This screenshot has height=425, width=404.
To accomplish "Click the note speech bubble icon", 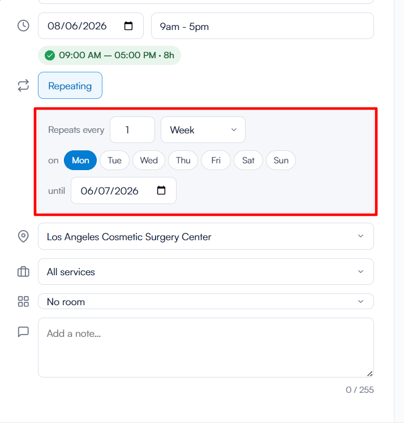I will [23, 332].
